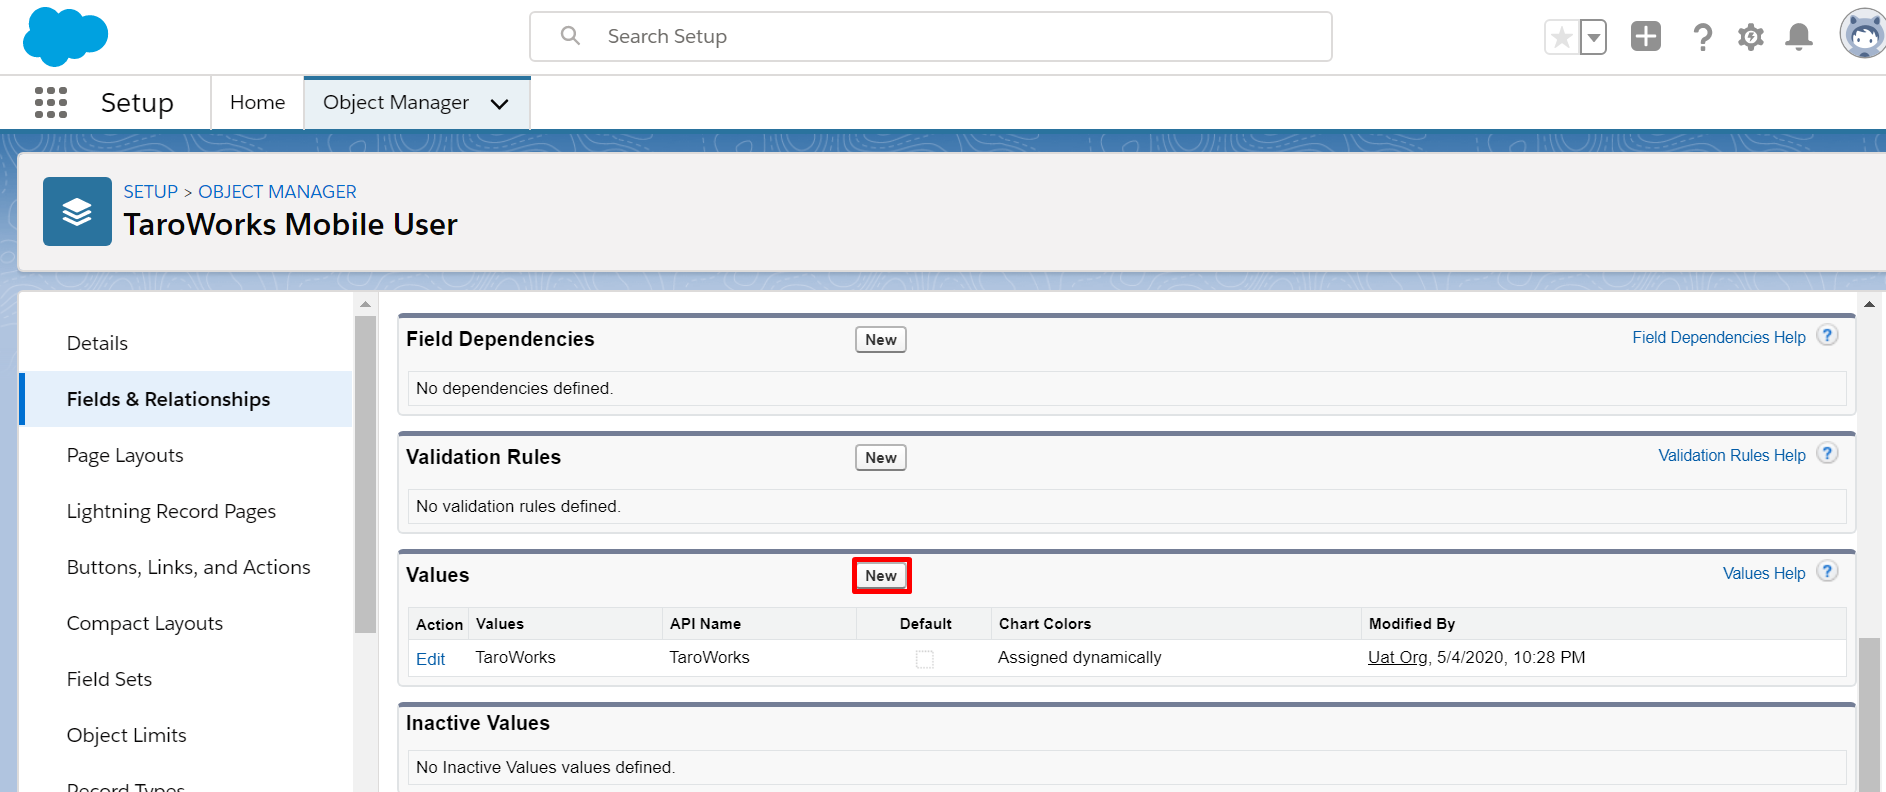Screen dimensions: 1886x792
Task: Select Page Layouts in the sidebar
Action: point(125,455)
